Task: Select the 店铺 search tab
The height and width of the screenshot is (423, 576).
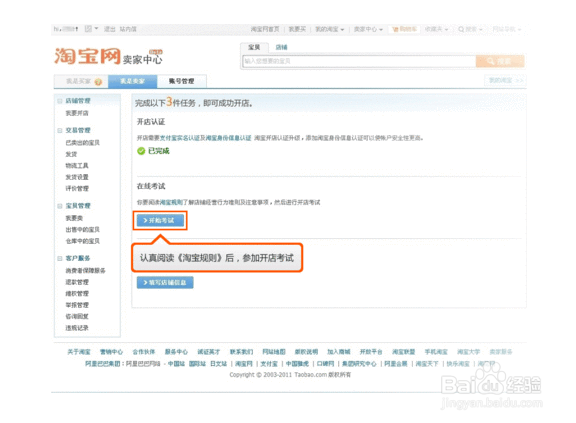Action: [281, 47]
